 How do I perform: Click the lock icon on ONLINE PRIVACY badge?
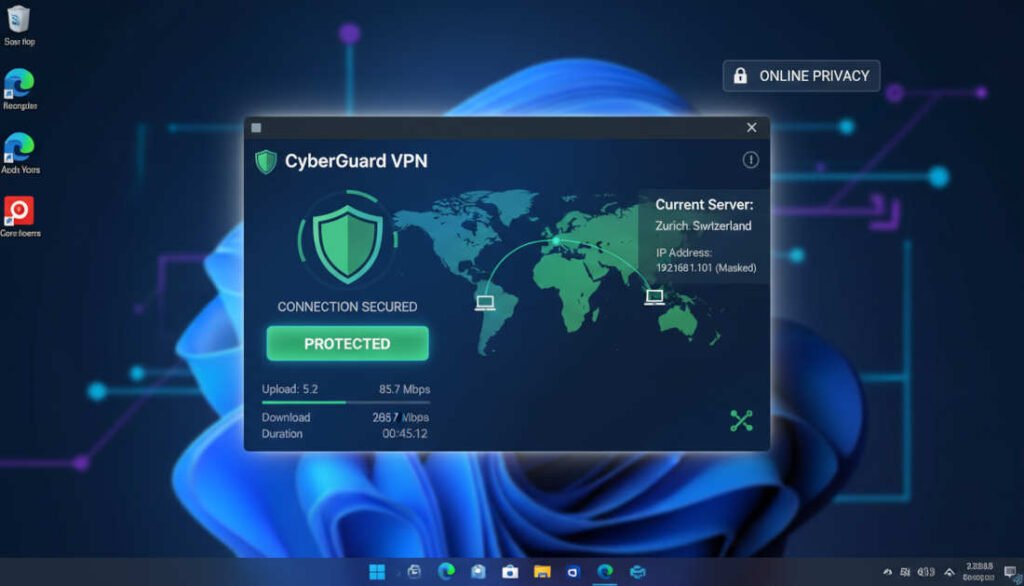[x=742, y=75]
